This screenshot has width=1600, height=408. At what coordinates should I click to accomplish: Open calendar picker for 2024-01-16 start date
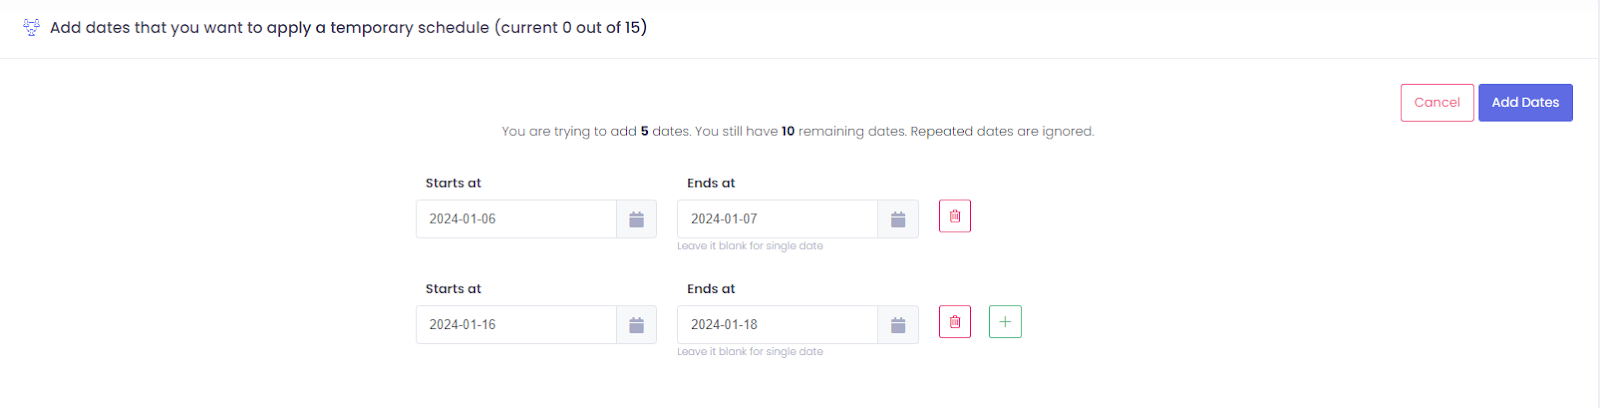pos(636,325)
